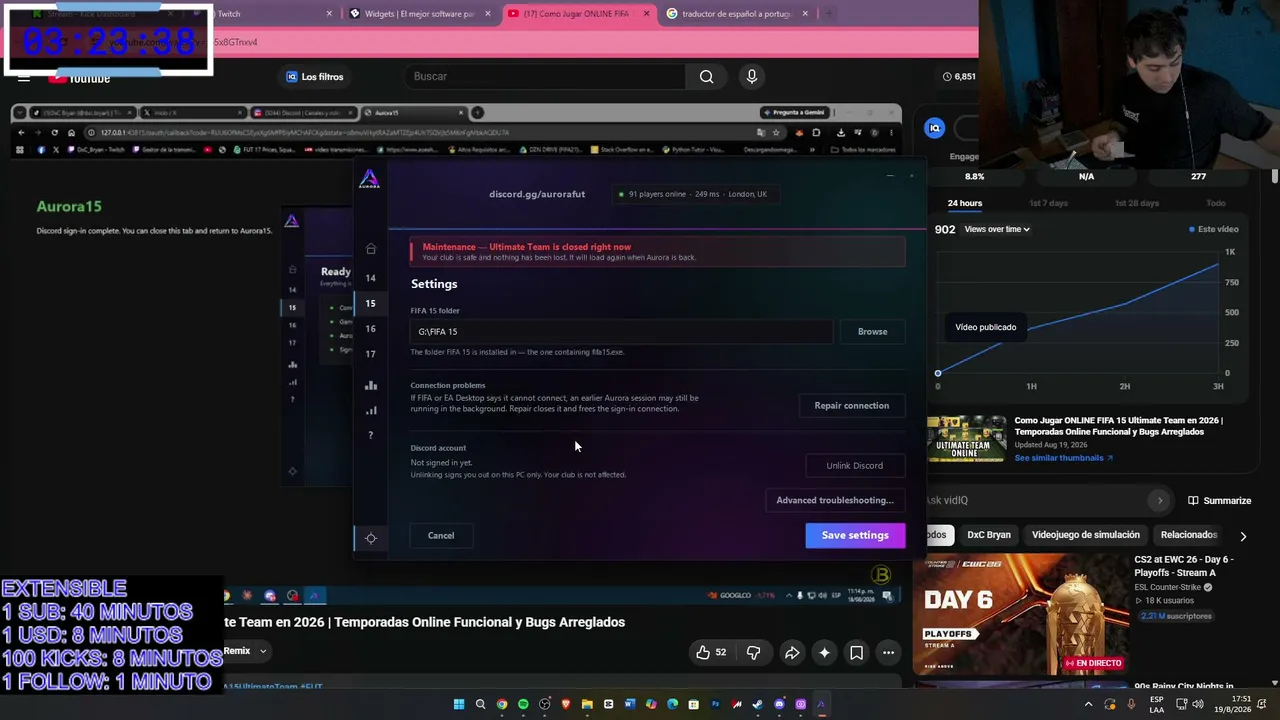Like the video with thumbs up
Viewport: 1280px width, 720px height.
point(711,653)
